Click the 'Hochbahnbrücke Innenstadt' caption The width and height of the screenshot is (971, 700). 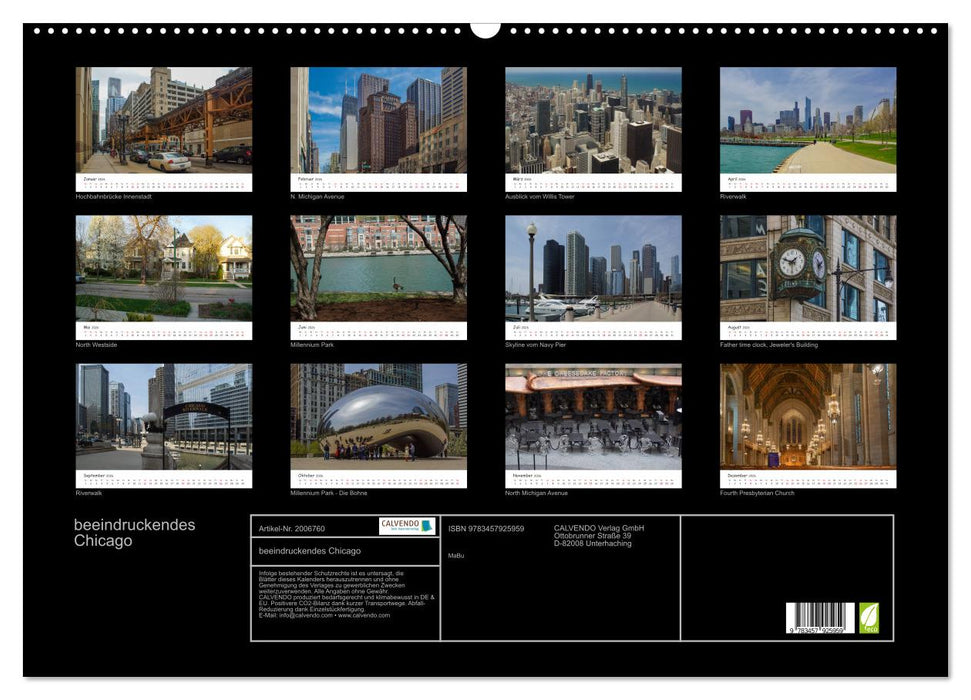(x=112, y=197)
